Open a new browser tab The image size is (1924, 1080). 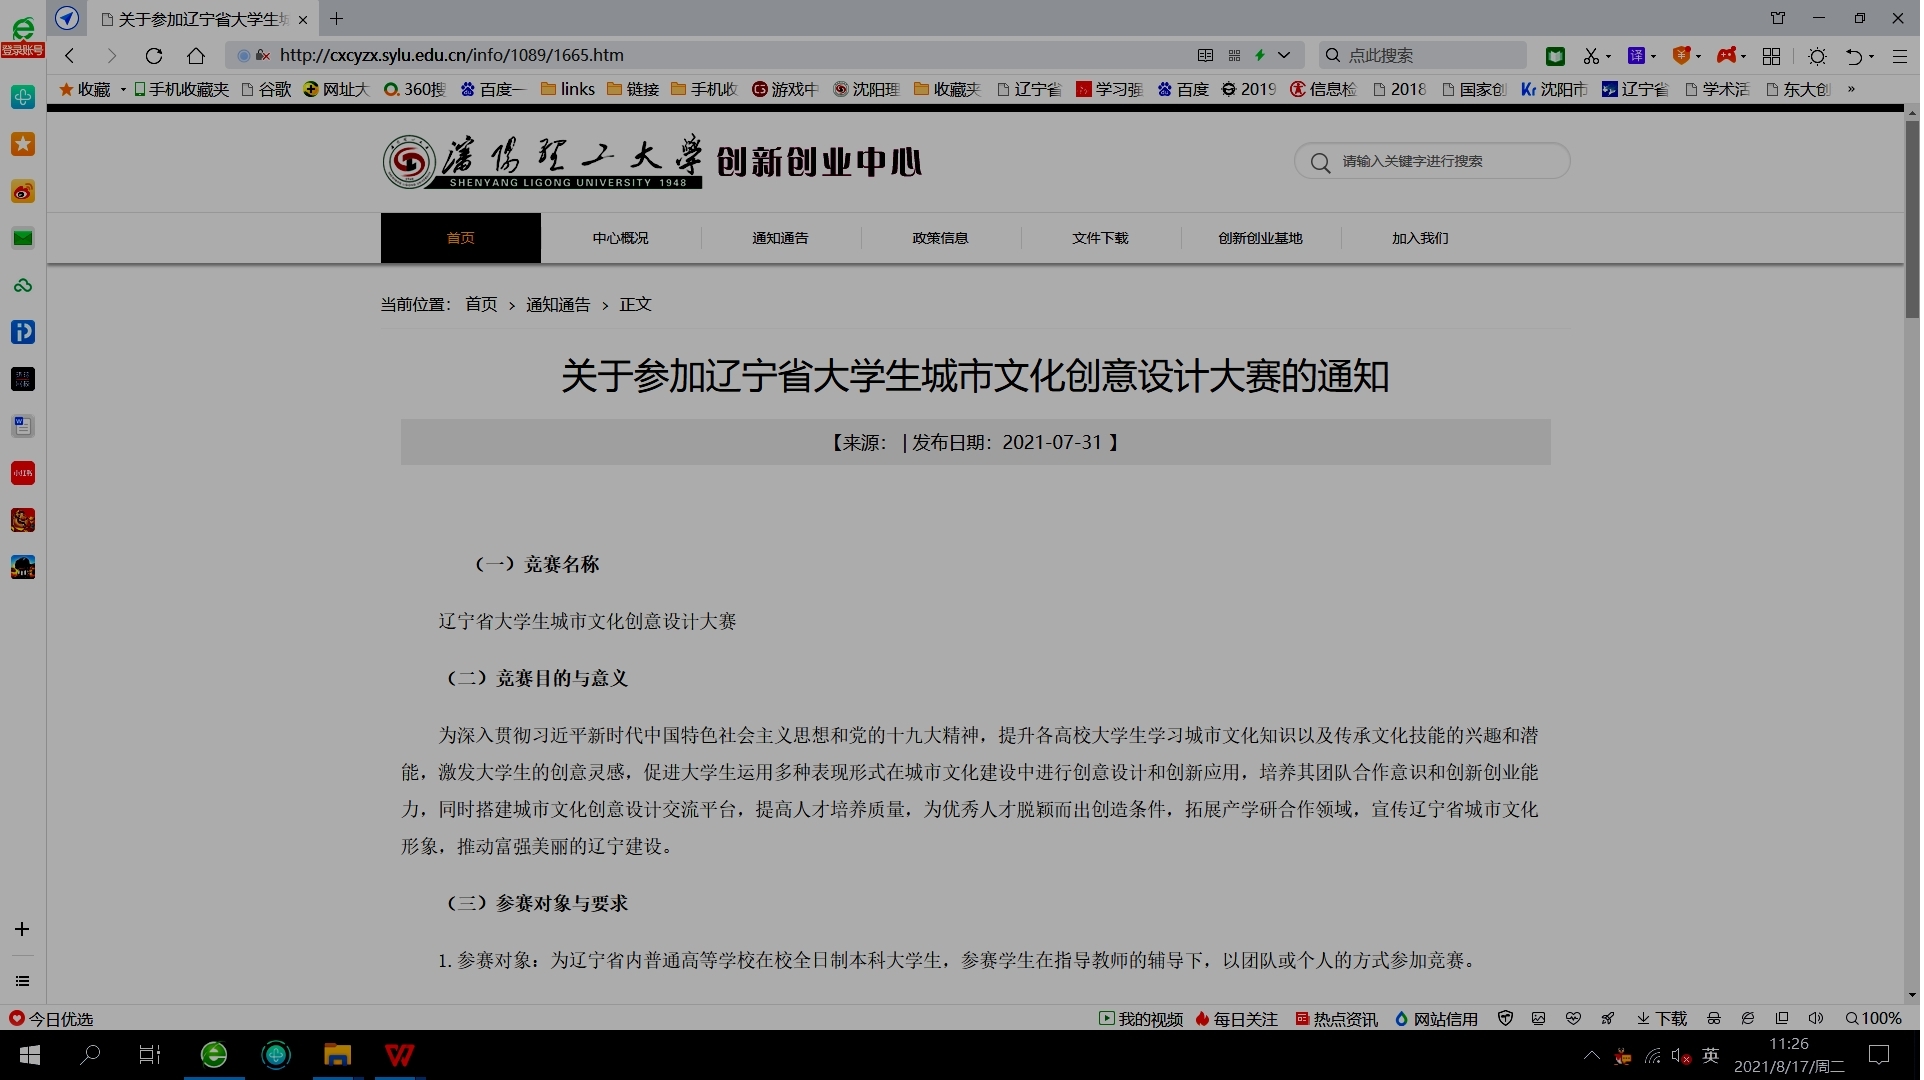tap(337, 19)
